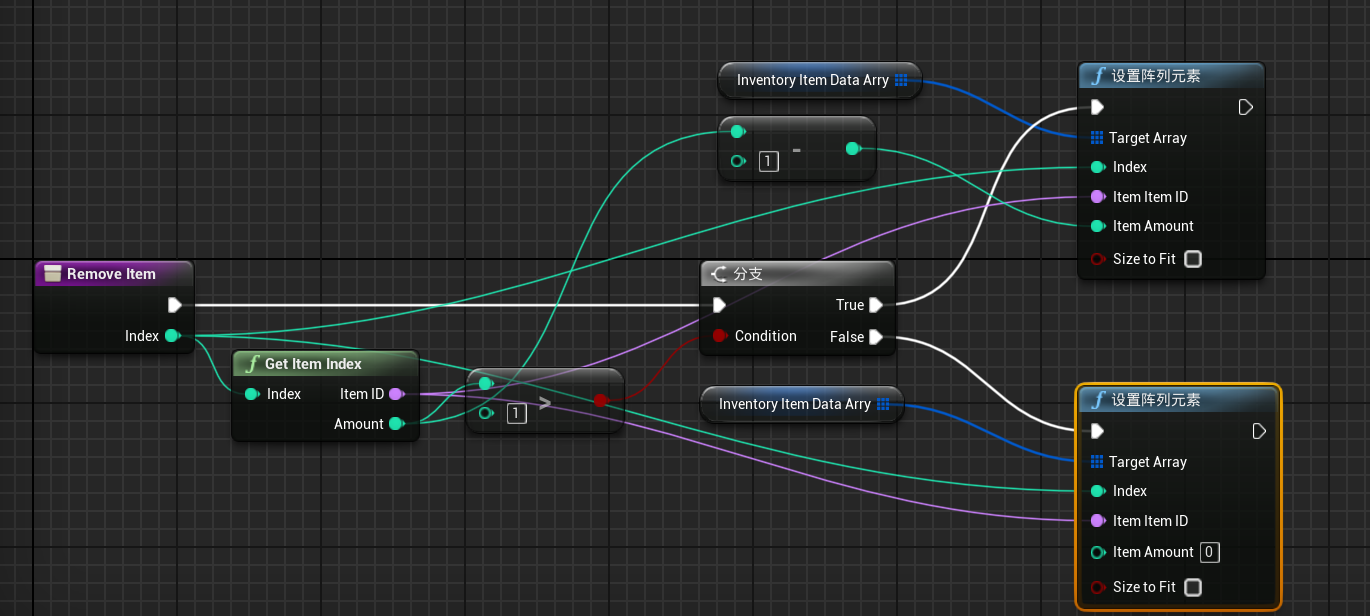Select the upper Inventory Item Data Arry variable node
Image resolution: width=1370 pixels, height=616 pixels.
click(820, 80)
